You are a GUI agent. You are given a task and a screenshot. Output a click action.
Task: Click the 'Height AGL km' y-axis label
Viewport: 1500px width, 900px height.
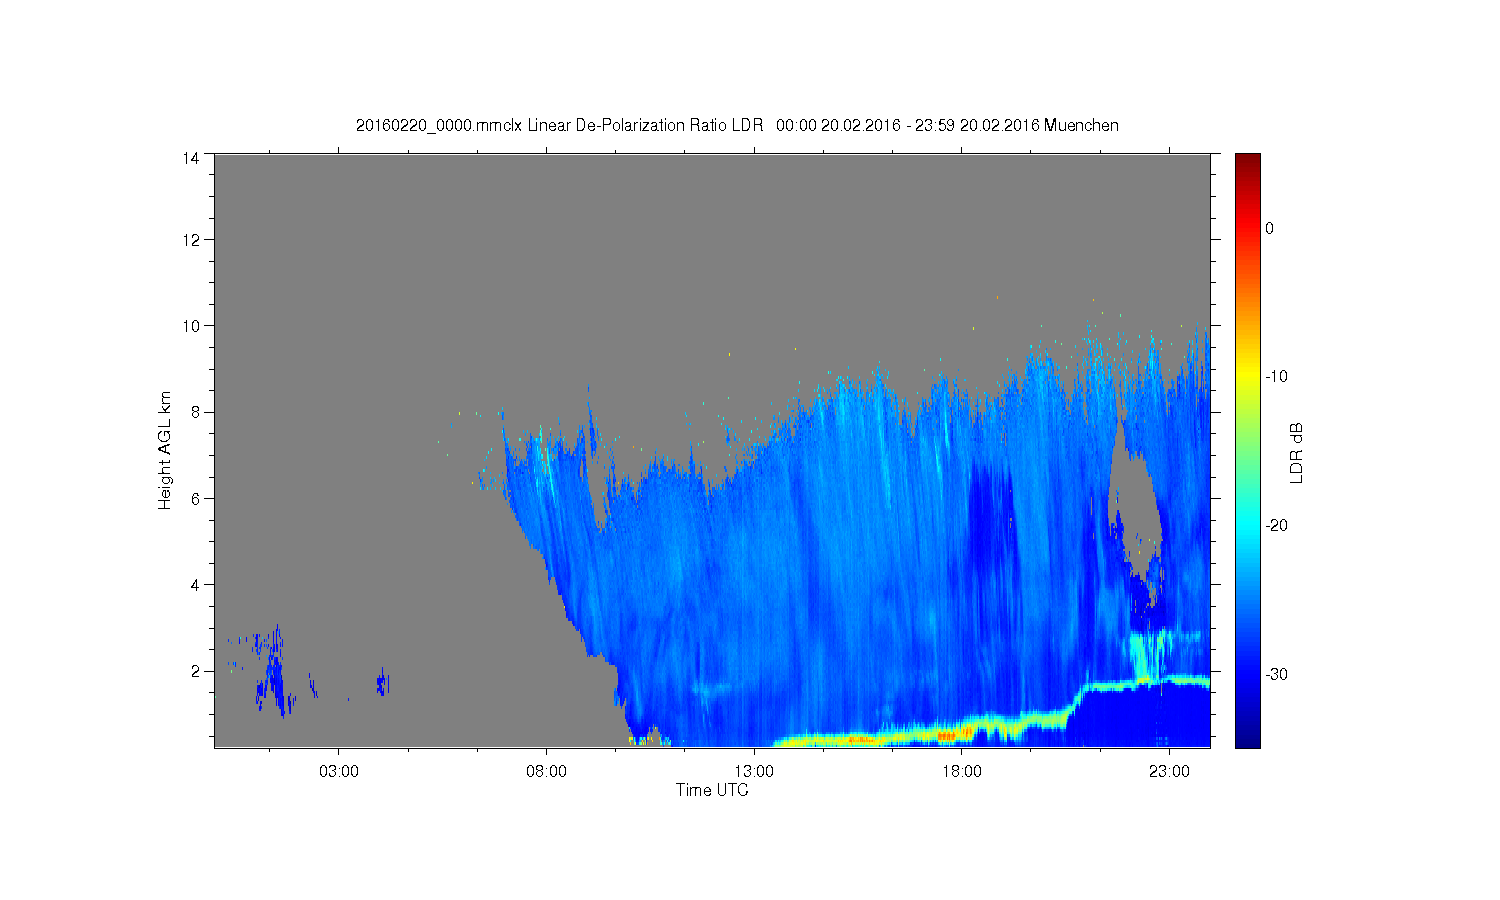[165, 450]
